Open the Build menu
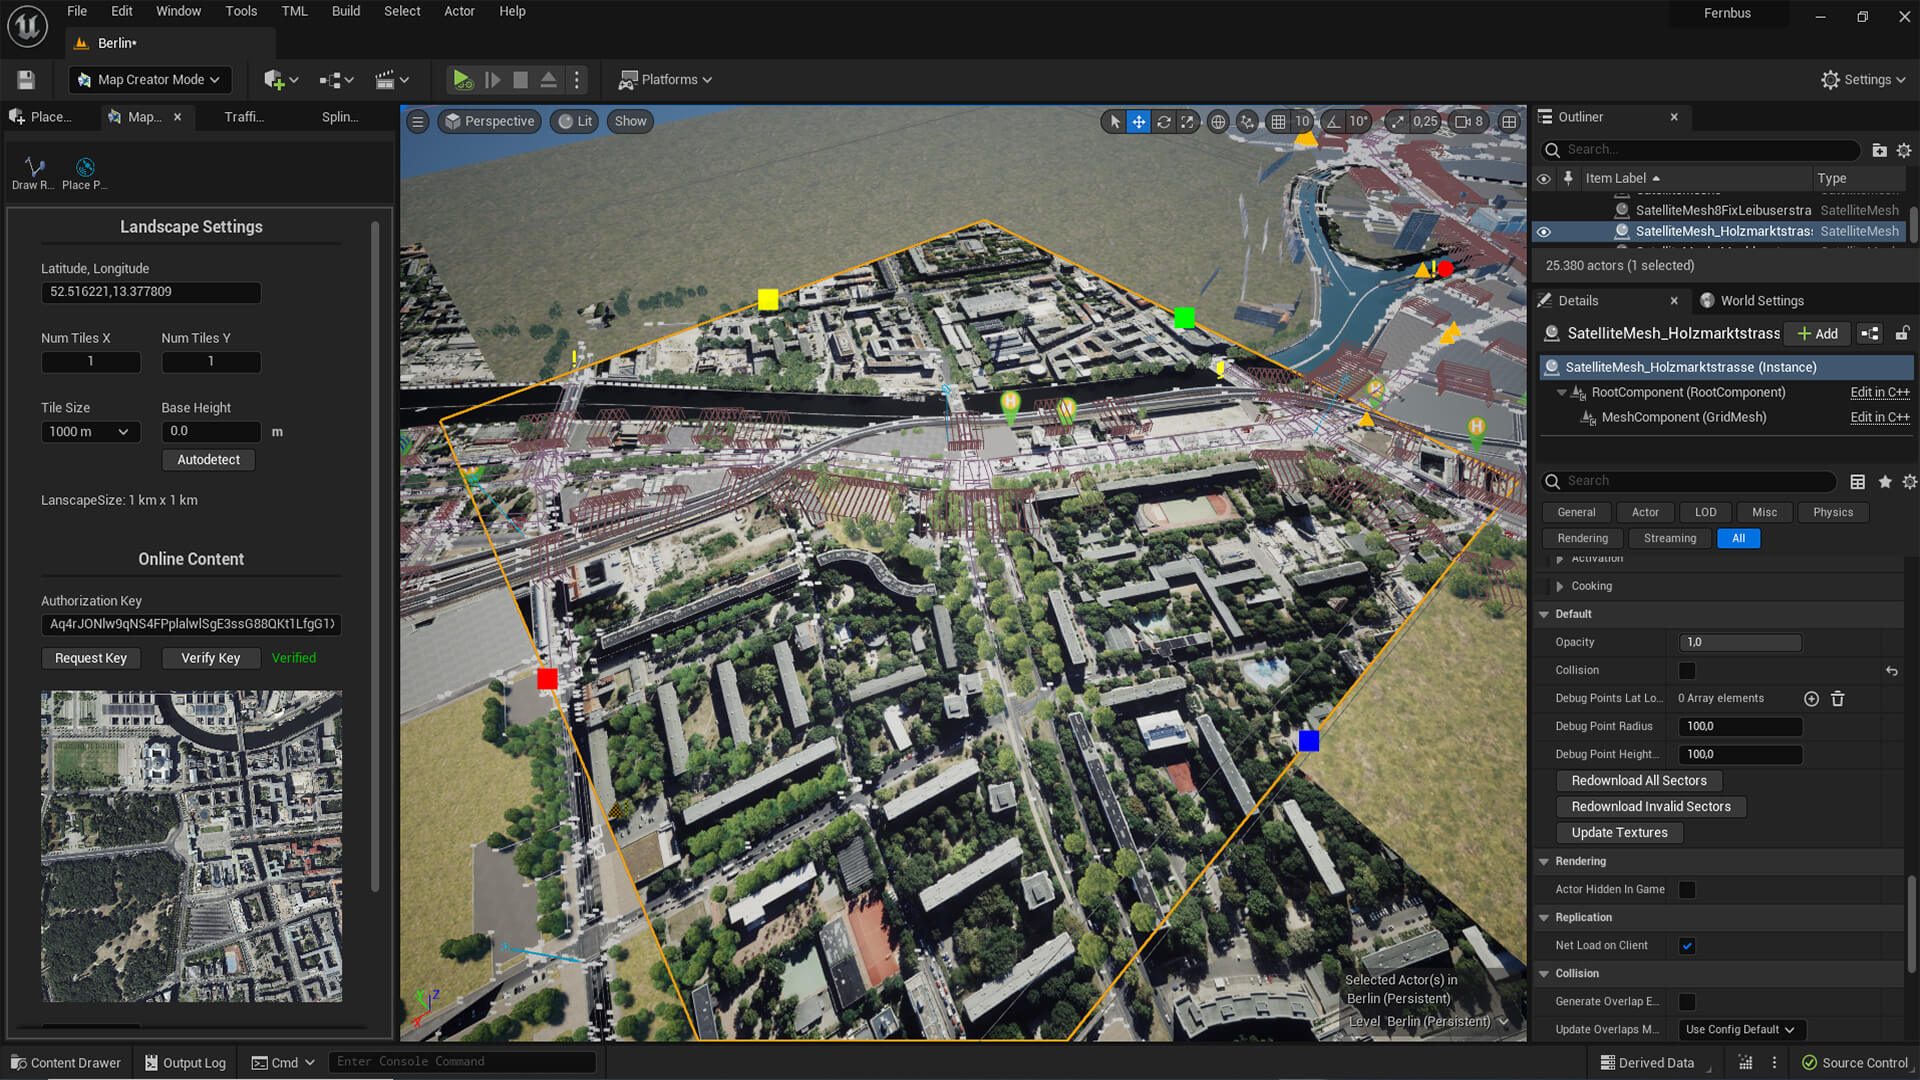 pos(346,11)
